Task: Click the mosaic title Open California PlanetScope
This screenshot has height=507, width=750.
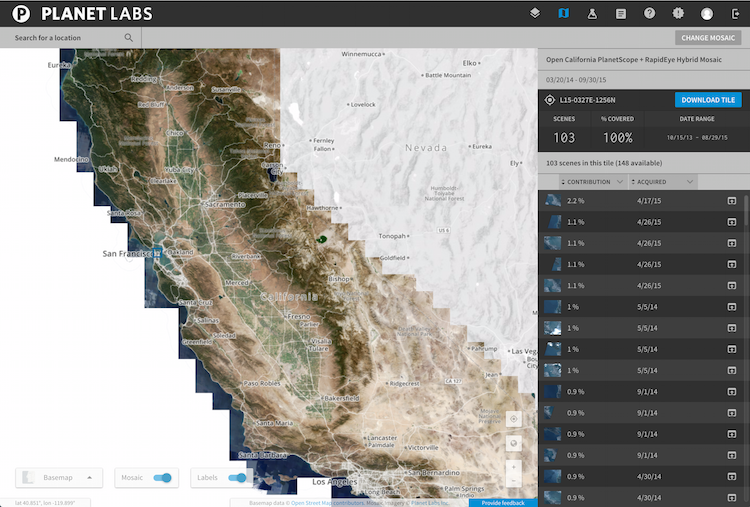Action: pos(634,60)
